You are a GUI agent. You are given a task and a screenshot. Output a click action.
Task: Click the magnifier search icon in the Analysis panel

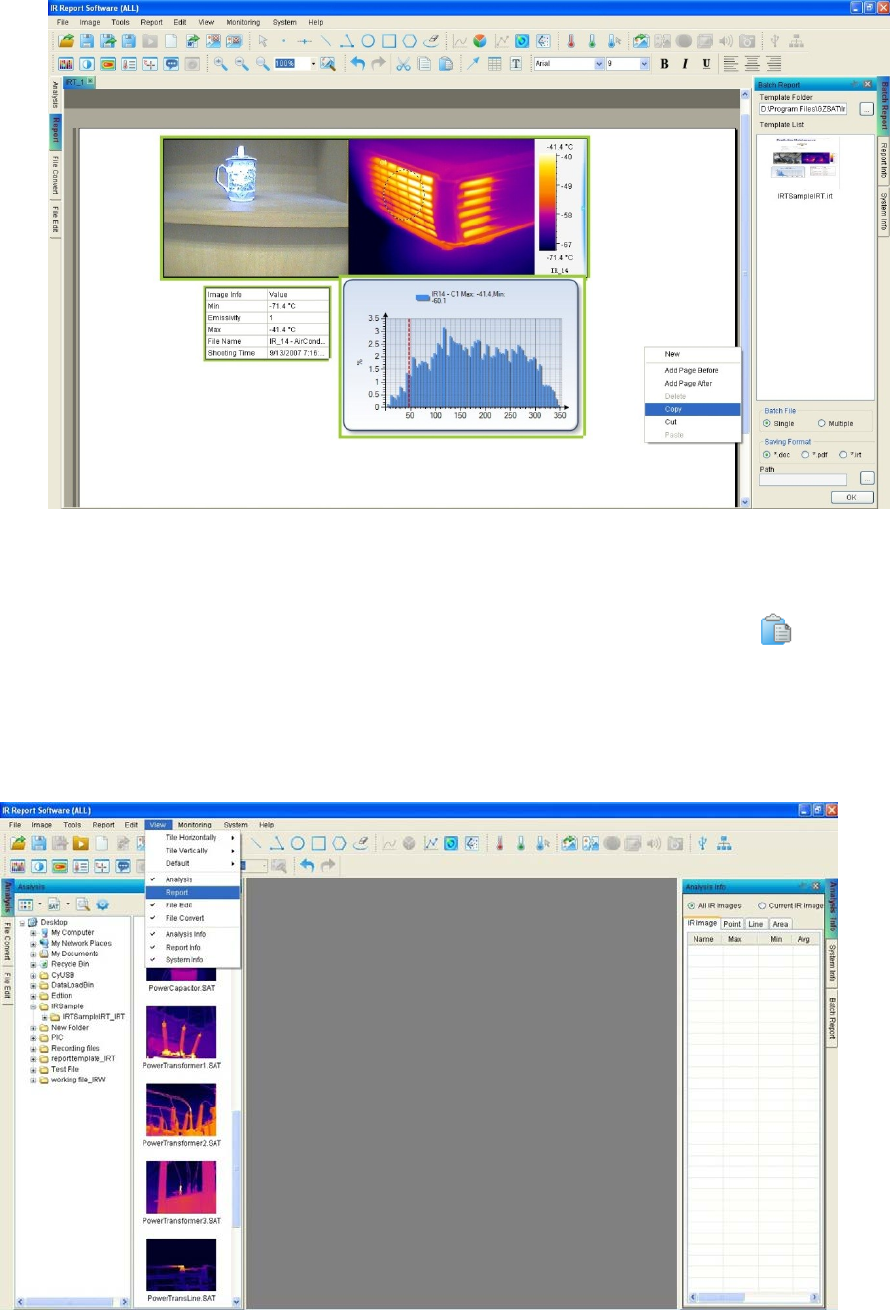pyautogui.click(x=84, y=905)
